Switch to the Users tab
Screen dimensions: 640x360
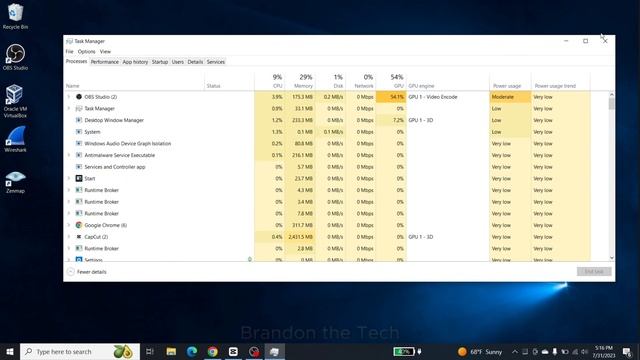click(x=178, y=62)
